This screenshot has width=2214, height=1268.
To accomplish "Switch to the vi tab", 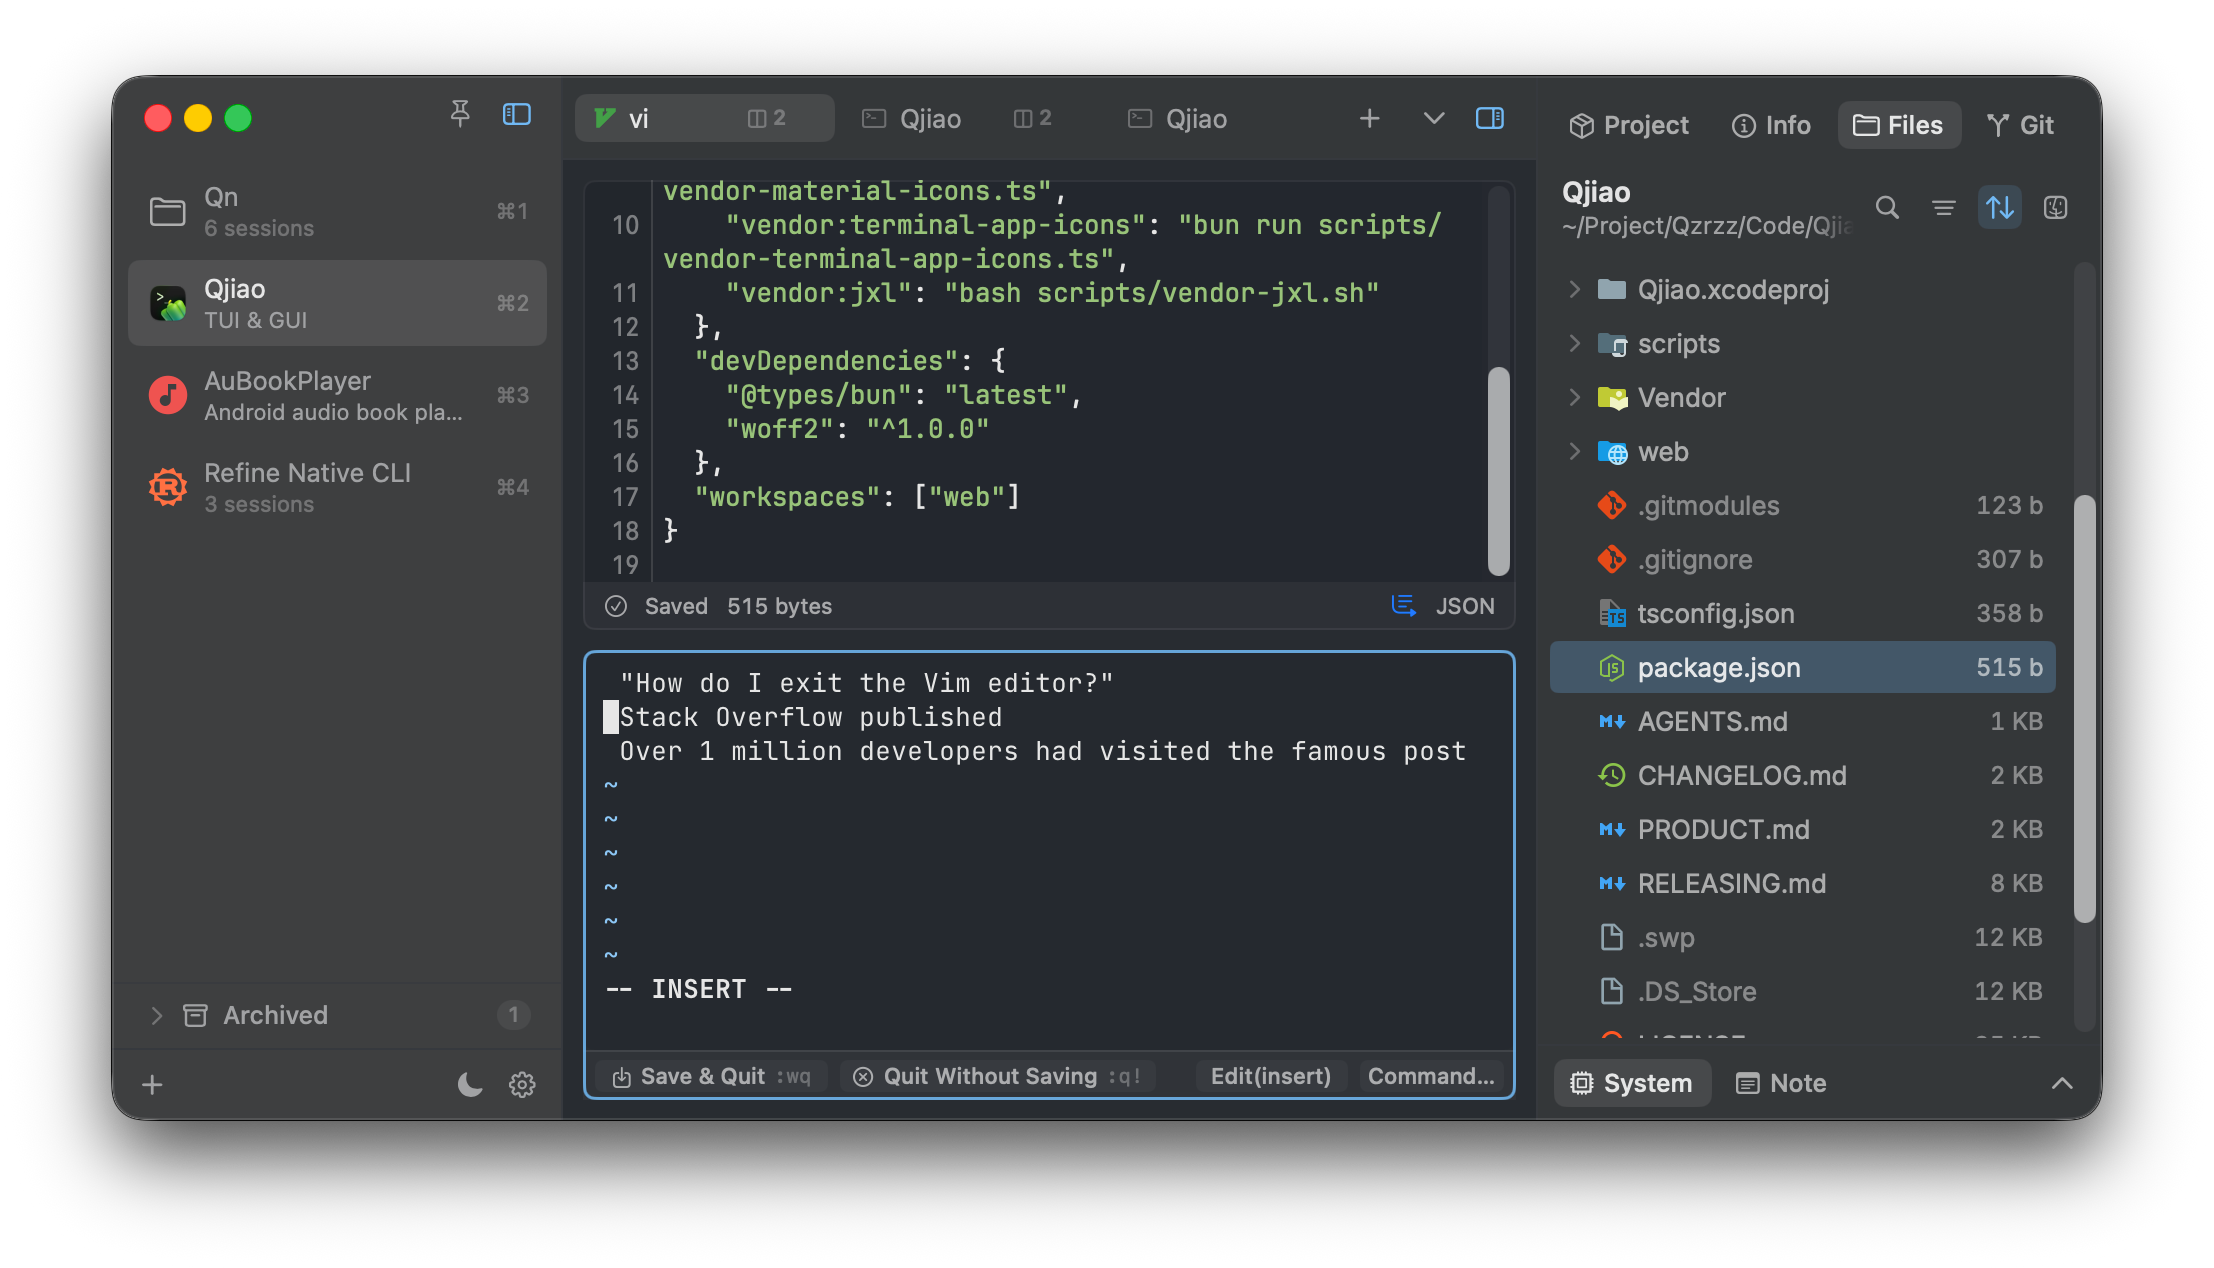I will (x=704, y=118).
